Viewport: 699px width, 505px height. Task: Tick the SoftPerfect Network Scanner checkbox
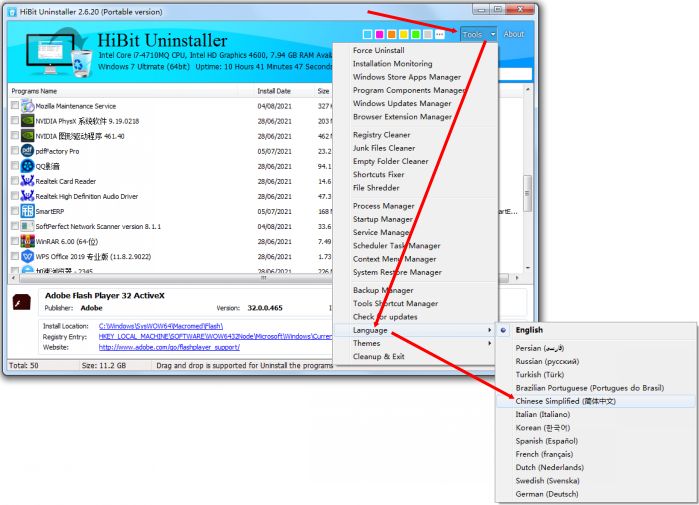point(15,226)
